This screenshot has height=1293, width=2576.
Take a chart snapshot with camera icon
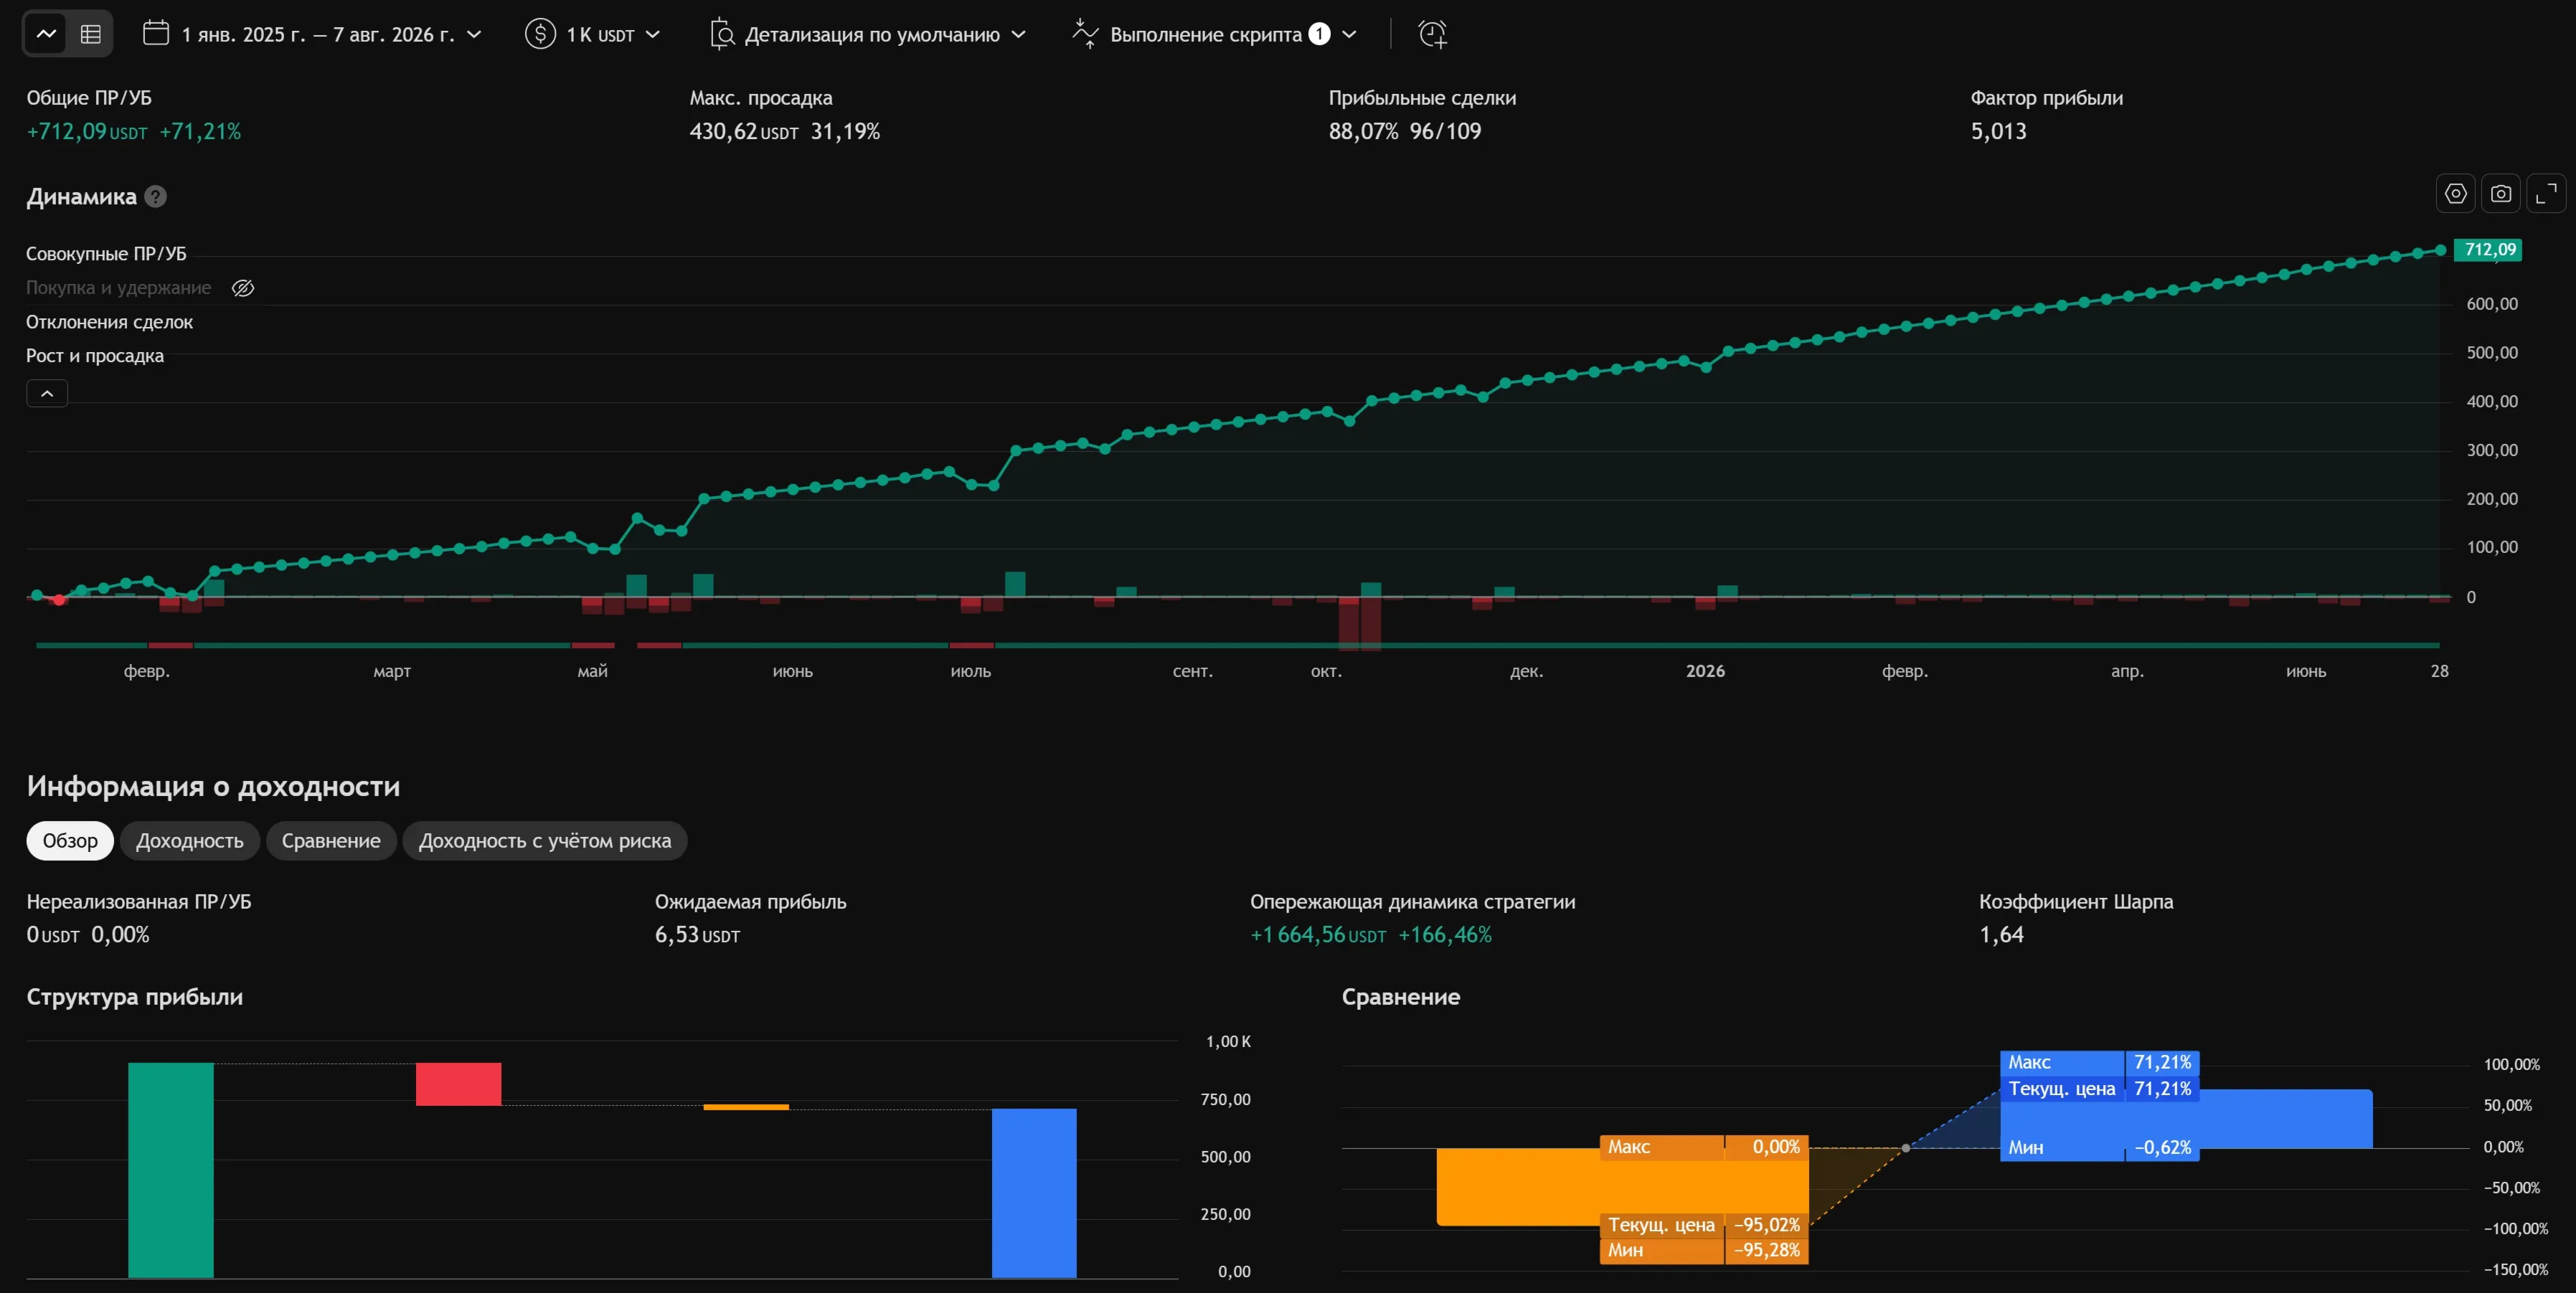(x=2500, y=193)
